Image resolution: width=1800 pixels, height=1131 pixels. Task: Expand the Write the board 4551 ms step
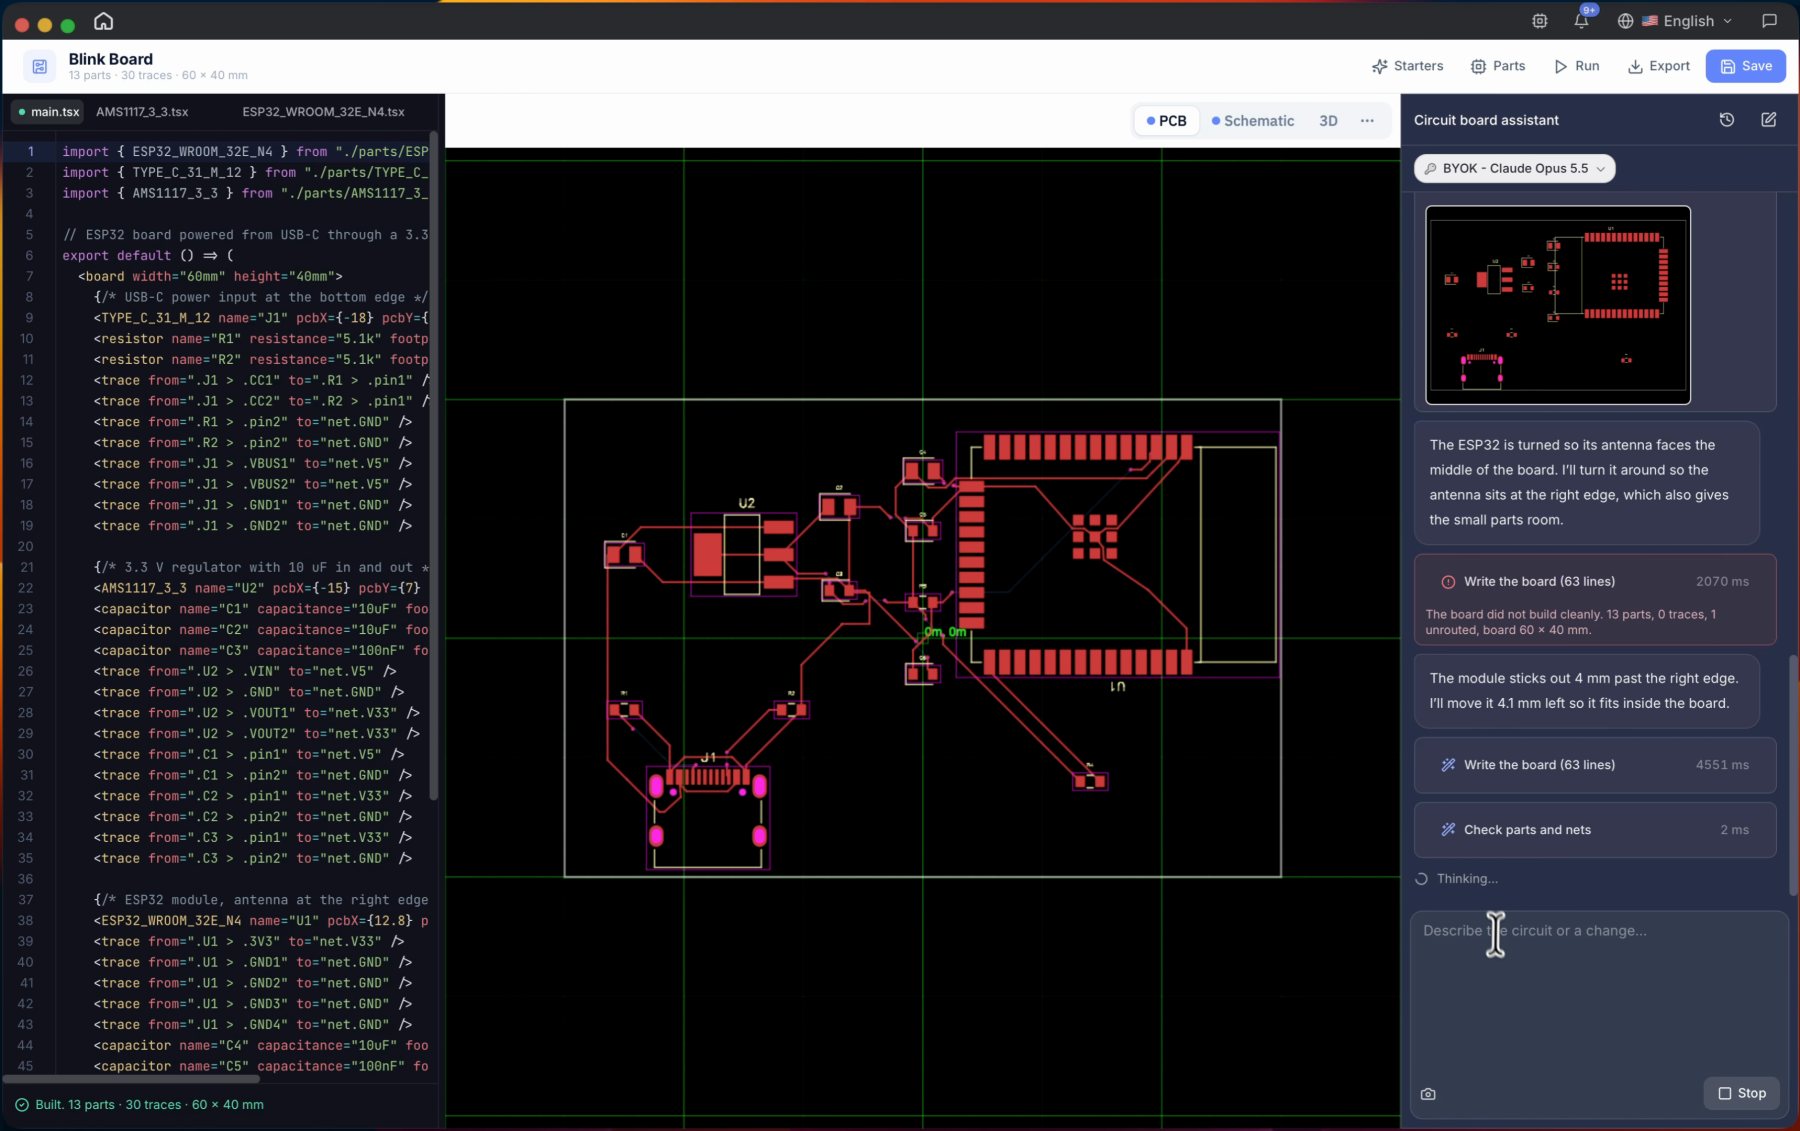1595,765
